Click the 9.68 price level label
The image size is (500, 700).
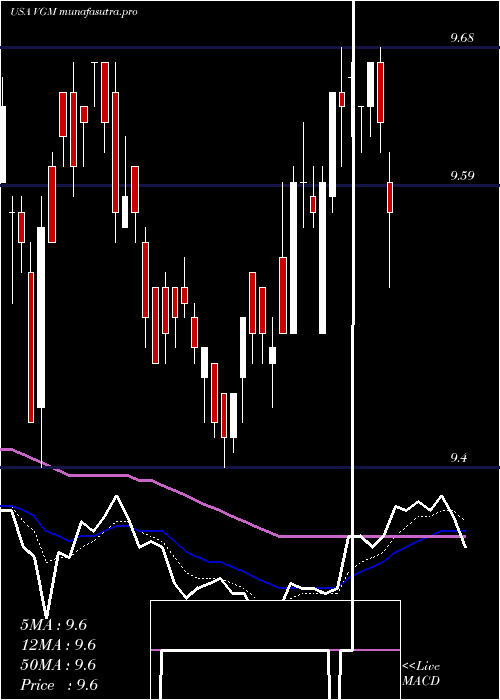(462, 38)
